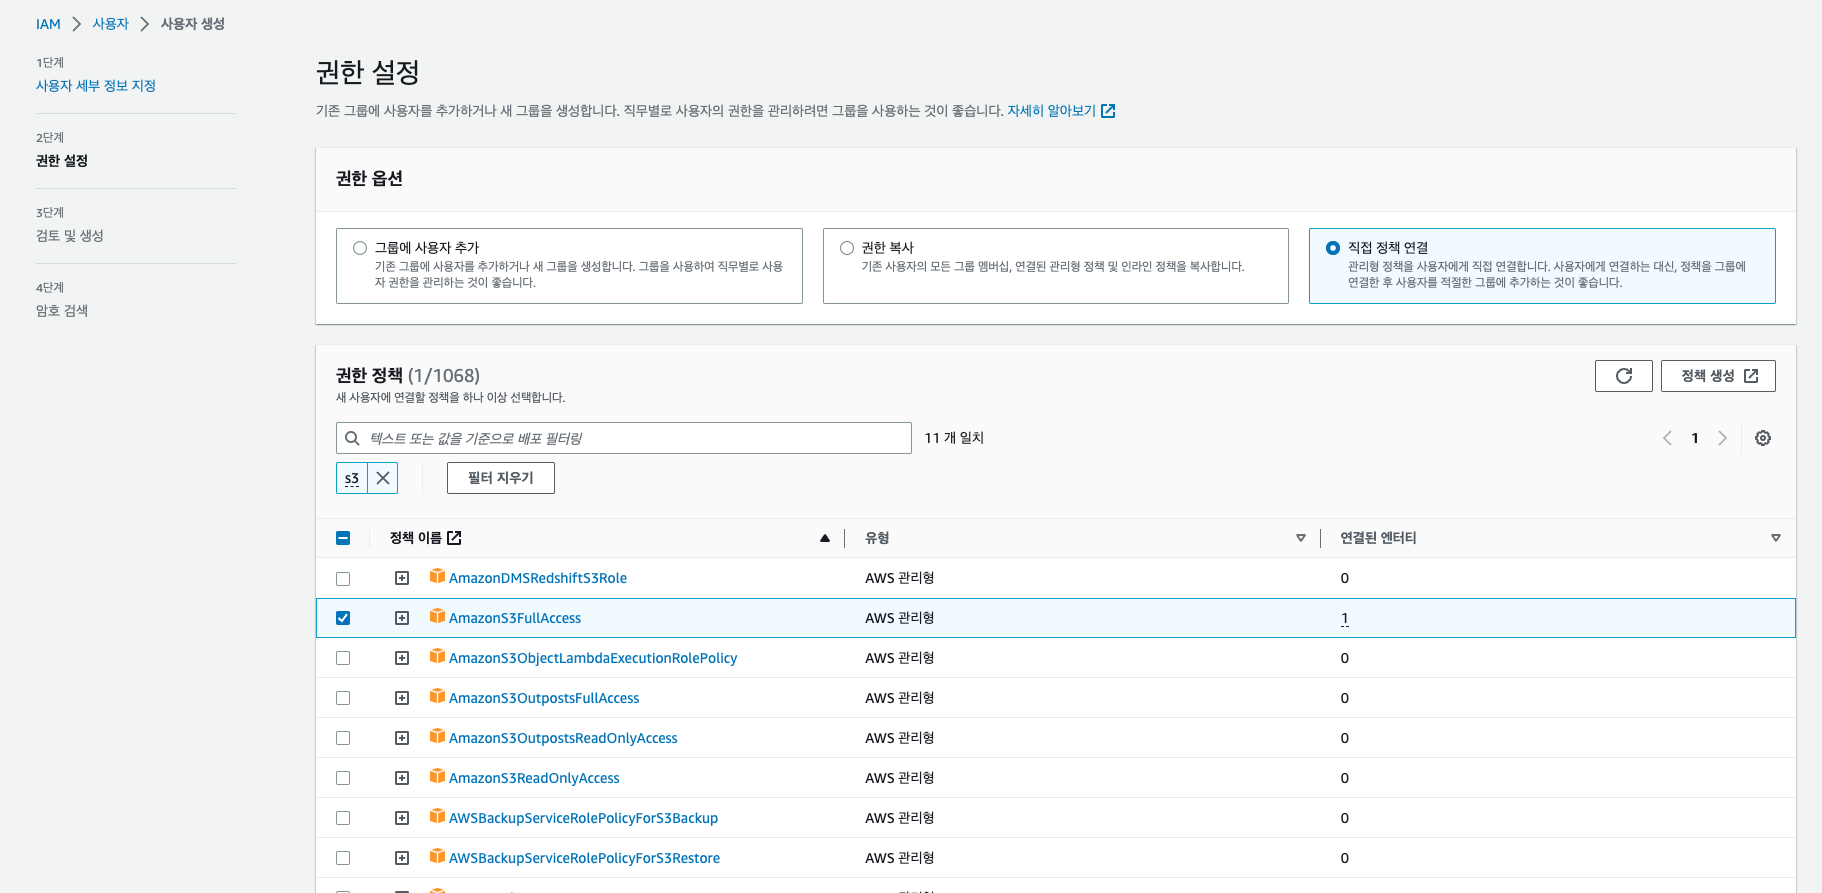Go to previous page arrow in pagination
This screenshot has width=1822, height=893.
pyautogui.click(x=1667, y=438)
